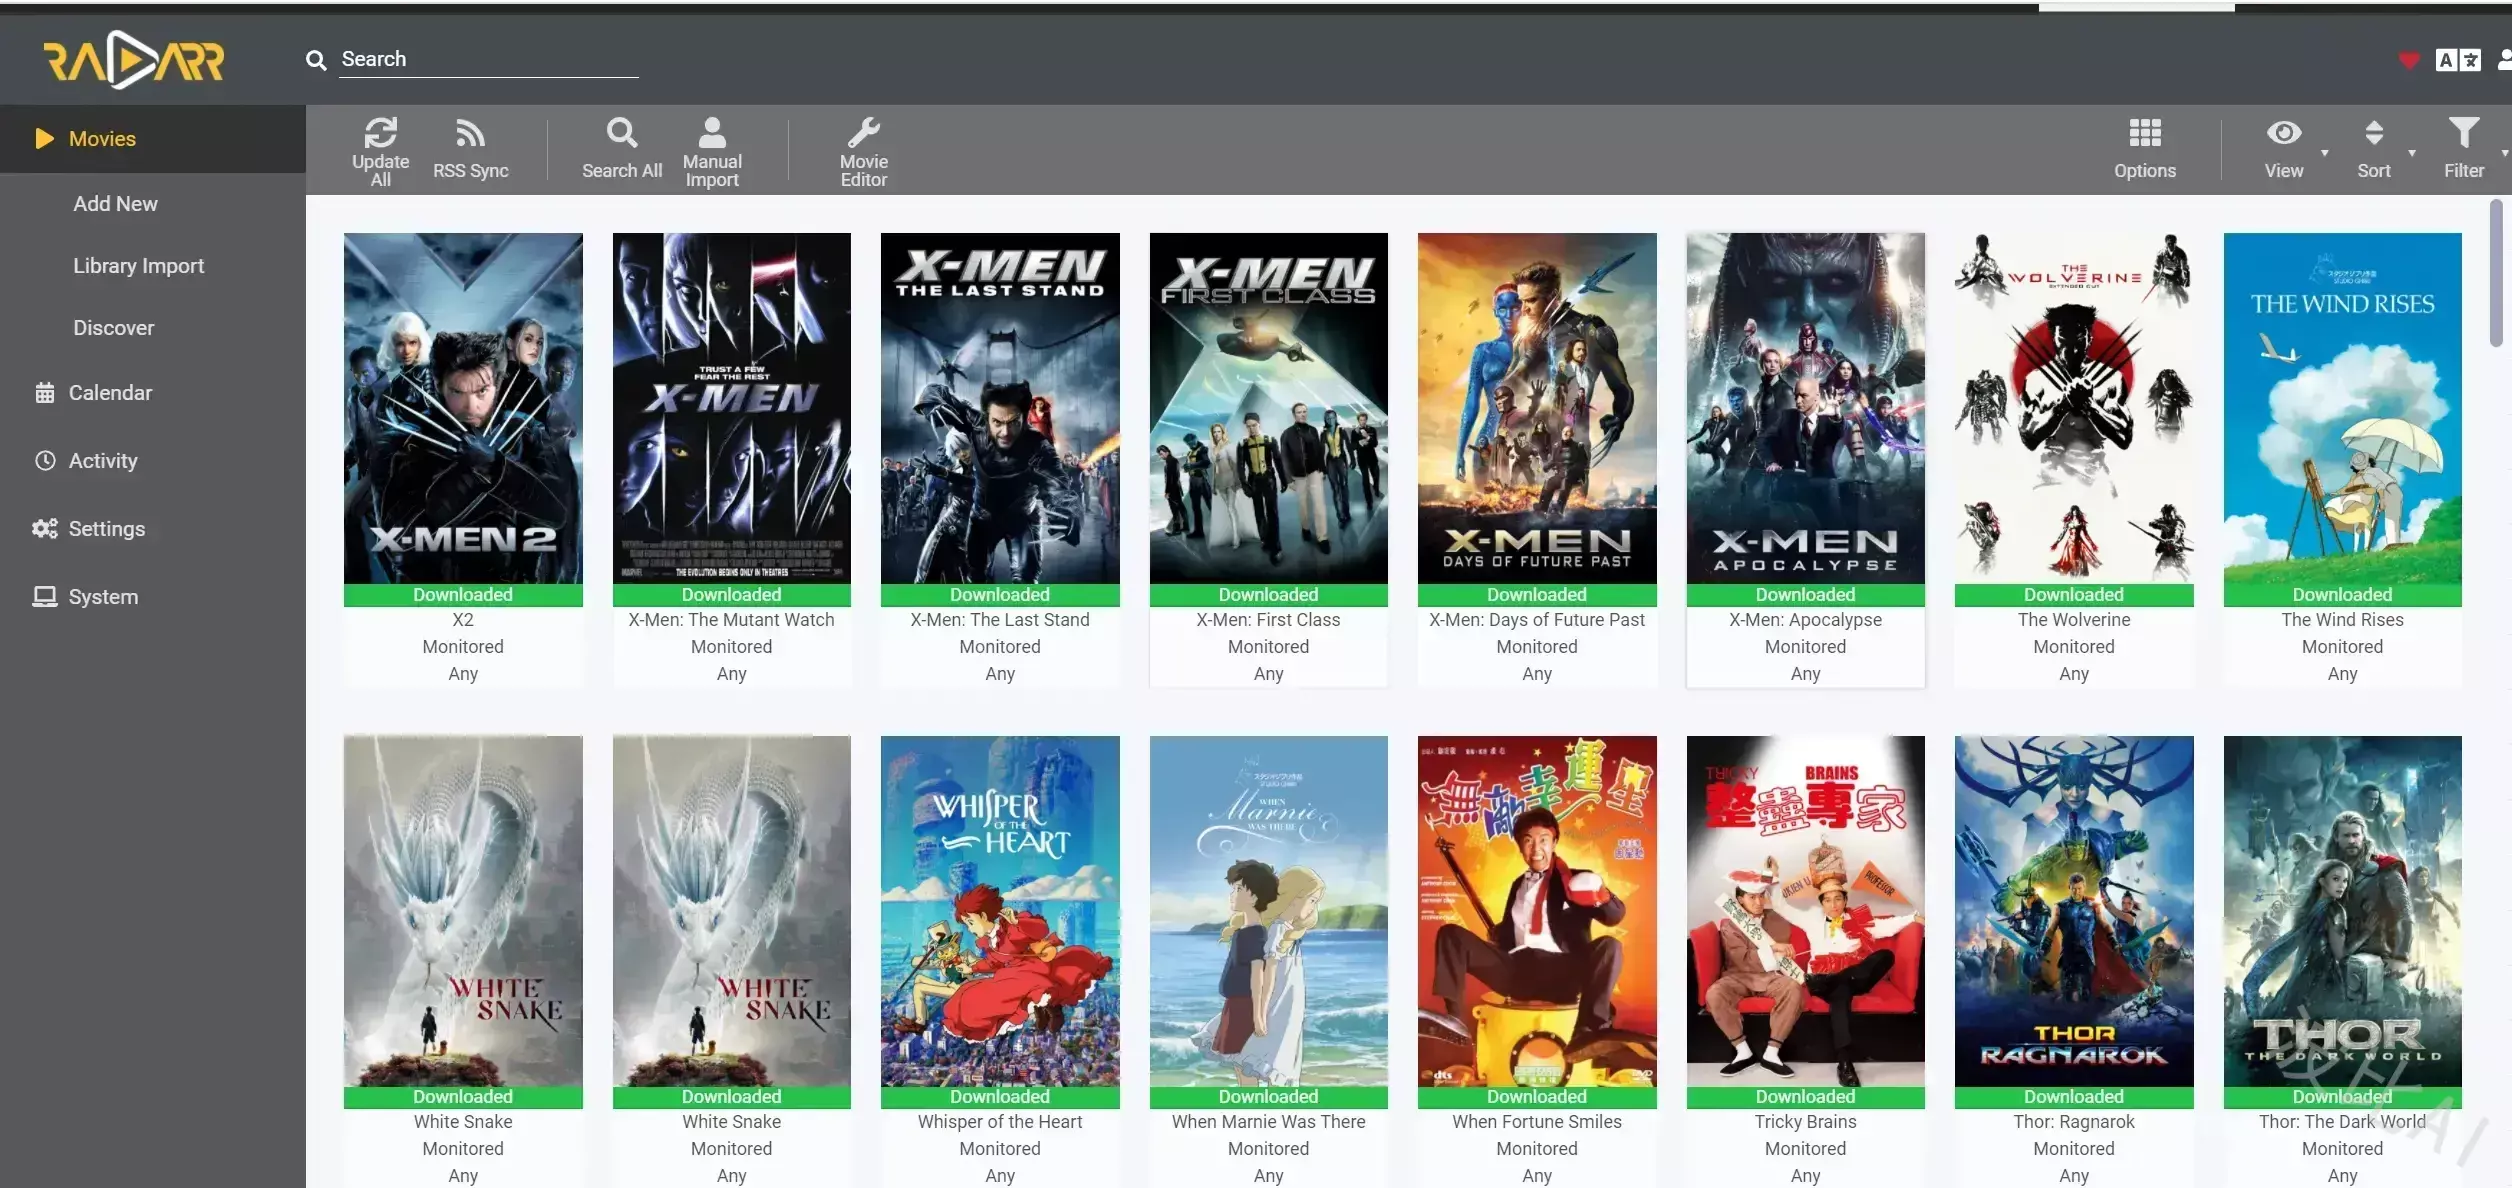
Task: Click the search magnifier icon
Action: (316, 60)
